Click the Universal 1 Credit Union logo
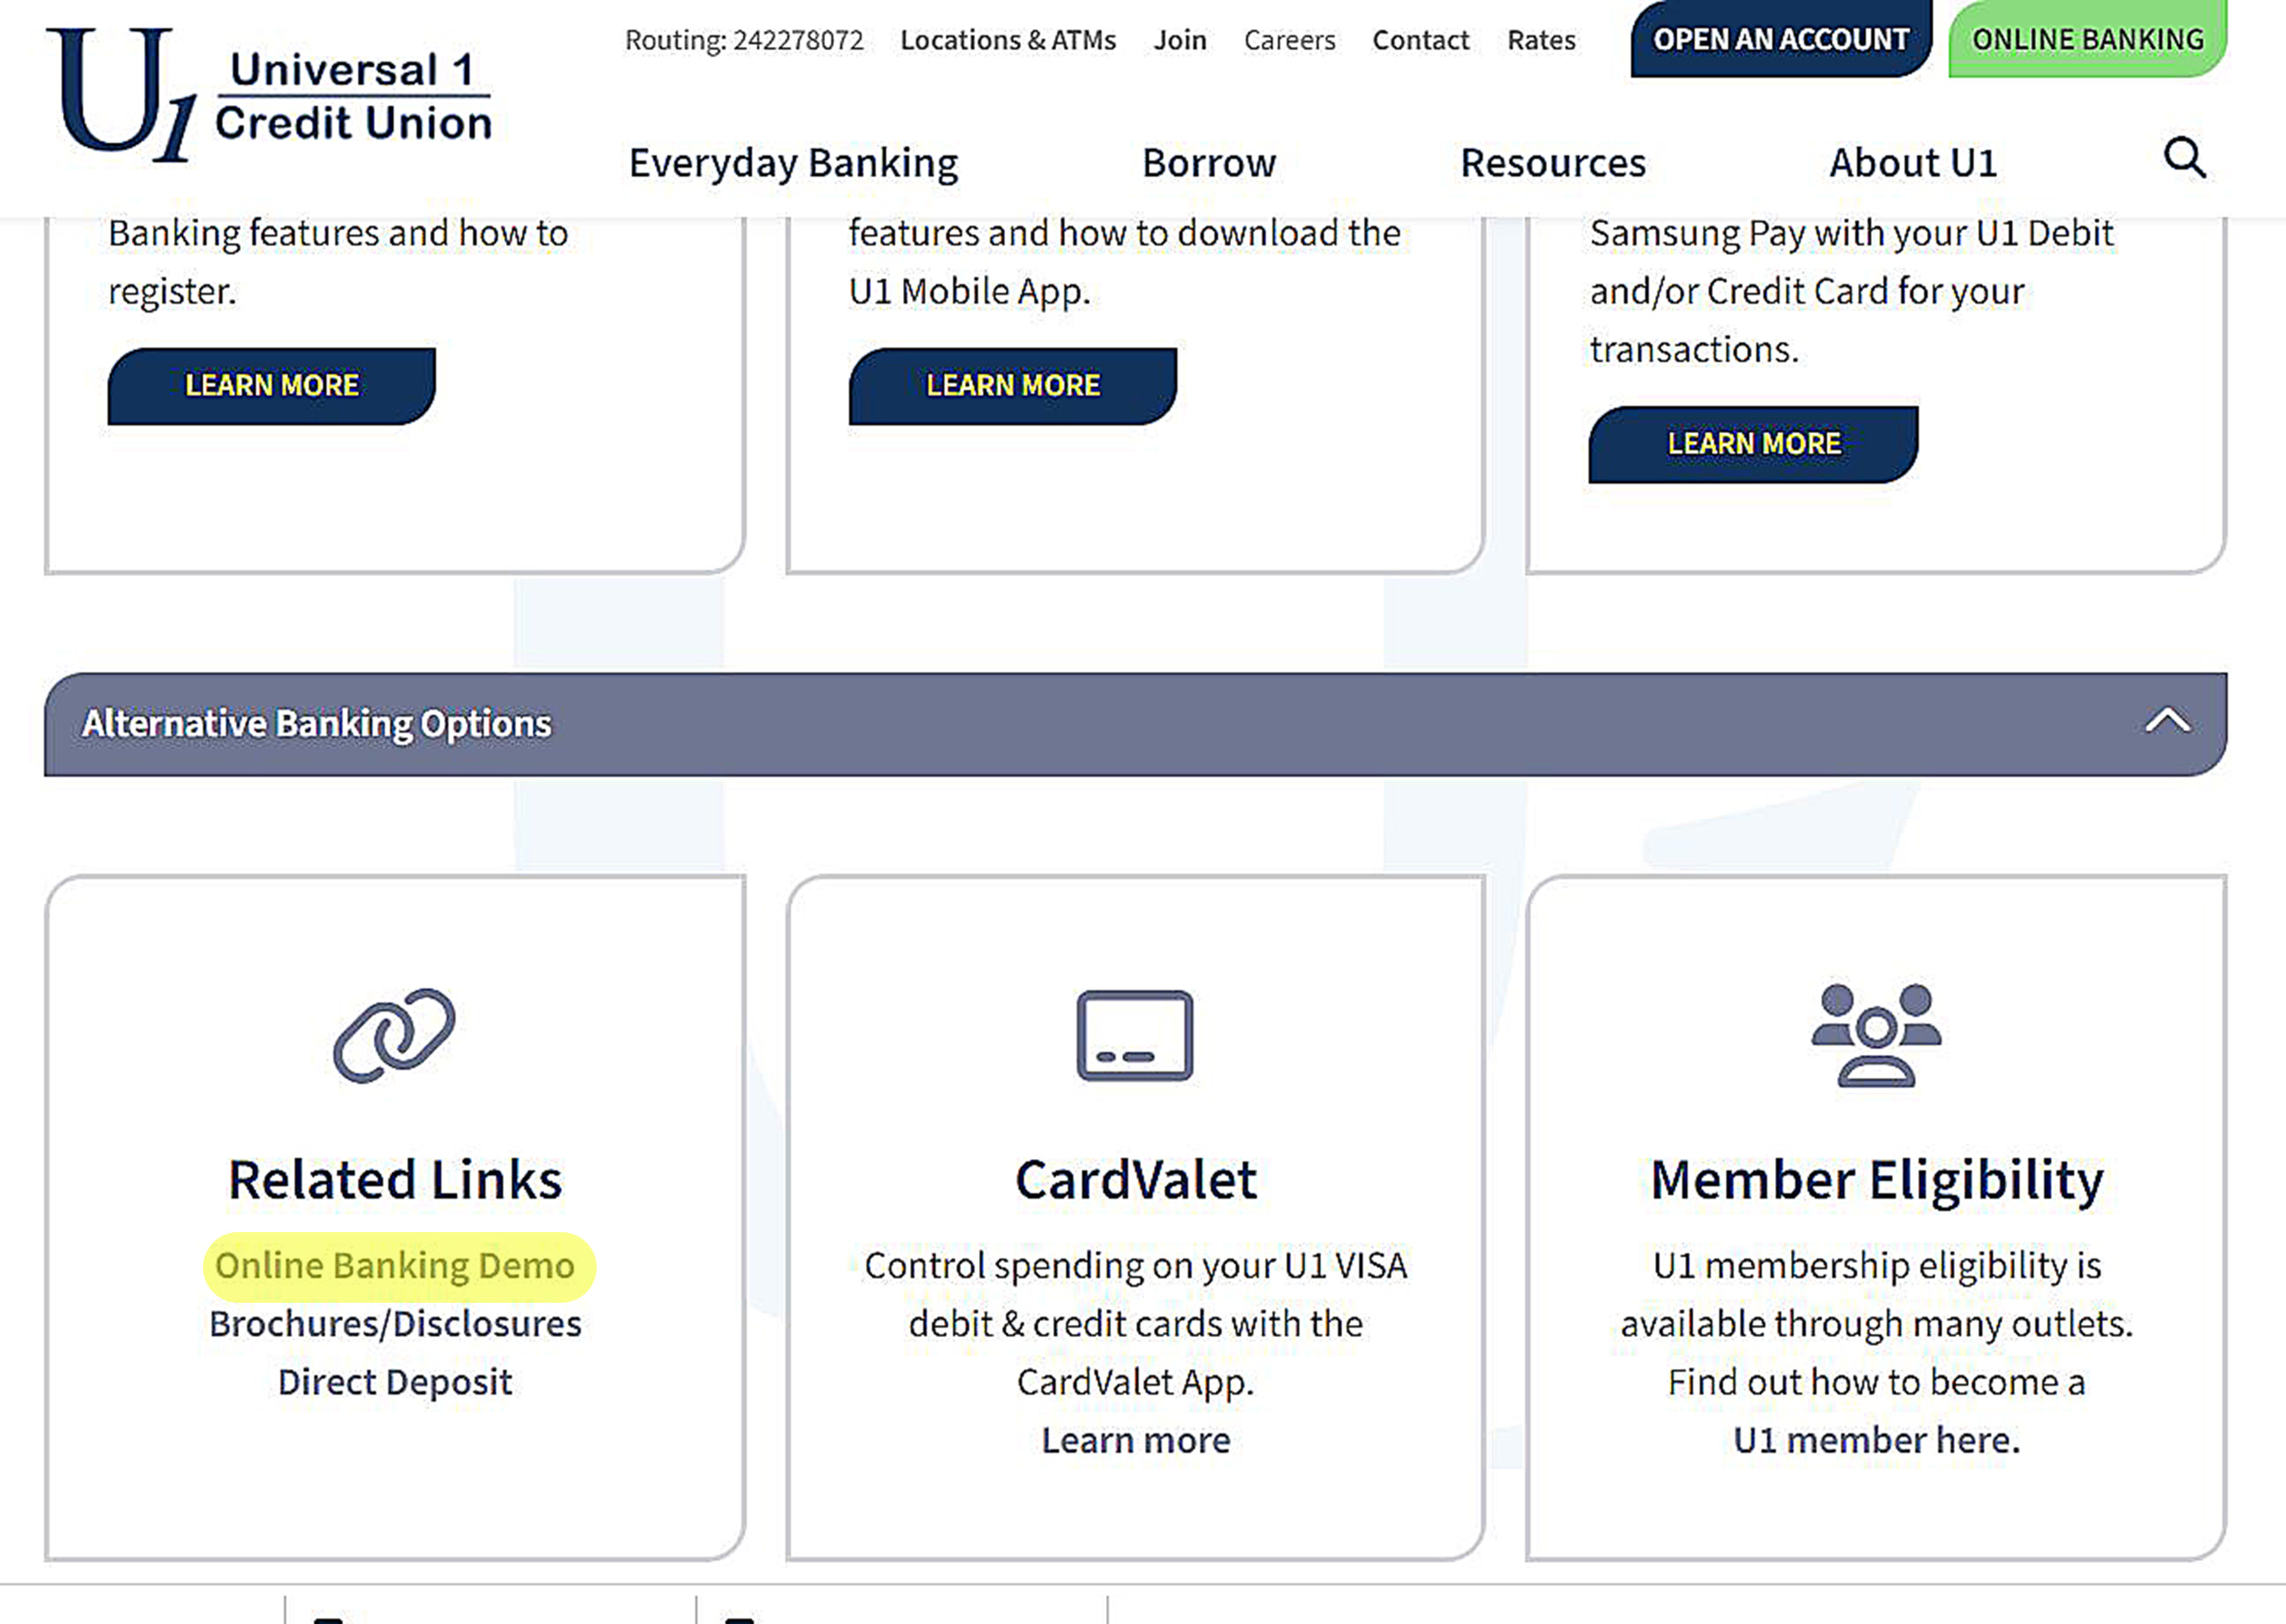 tap(270, 95)
